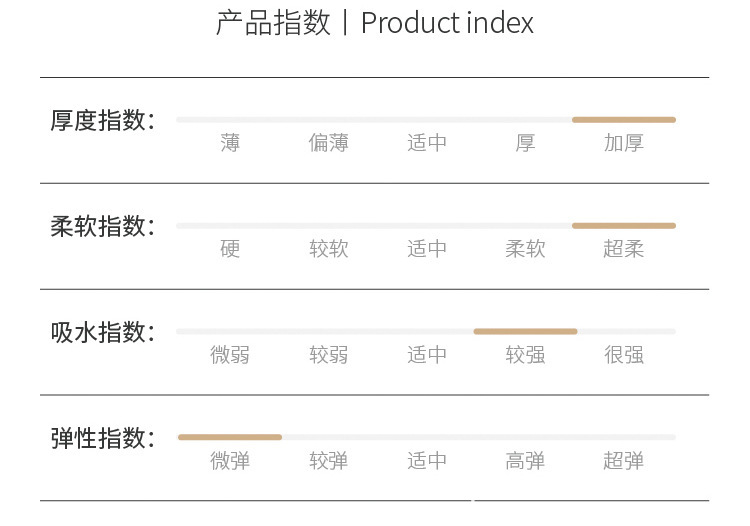Select the 较软 softness label
The width and height of the screenshot is (750, 526).
329,249
